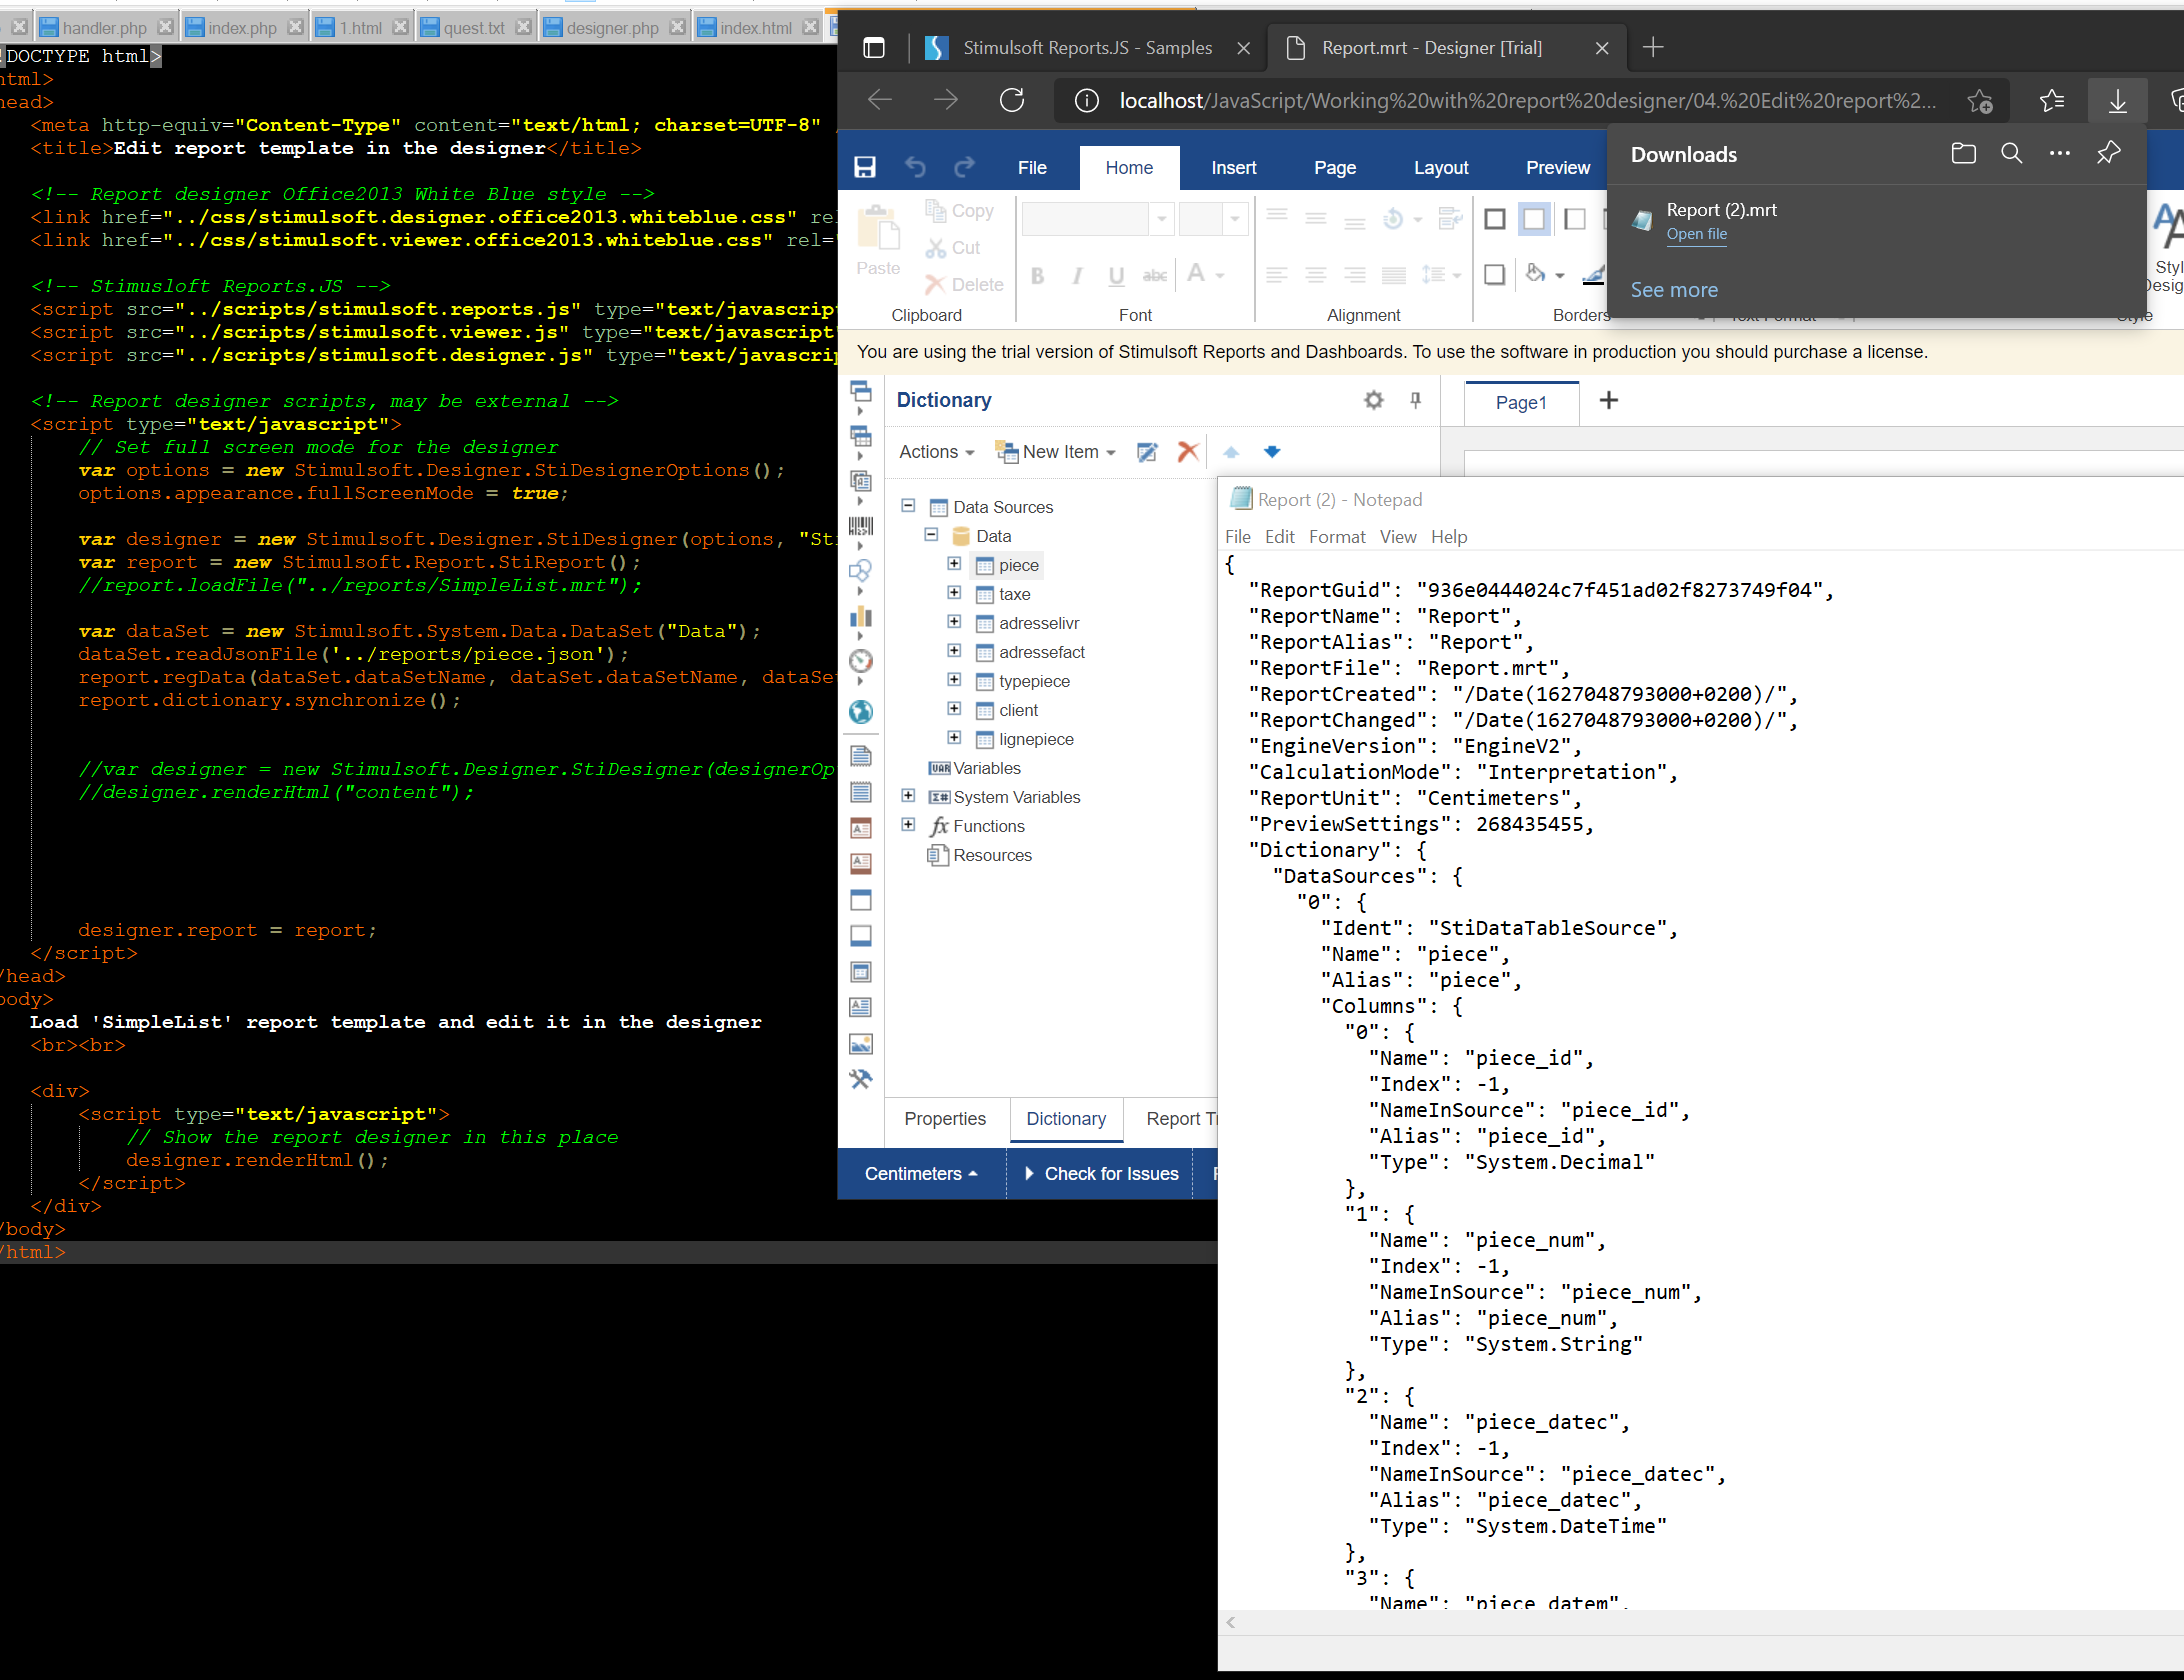Click the Save icon in the designer toolbar
This screenshot has height=1680, width=2184.
coord(865,167)
